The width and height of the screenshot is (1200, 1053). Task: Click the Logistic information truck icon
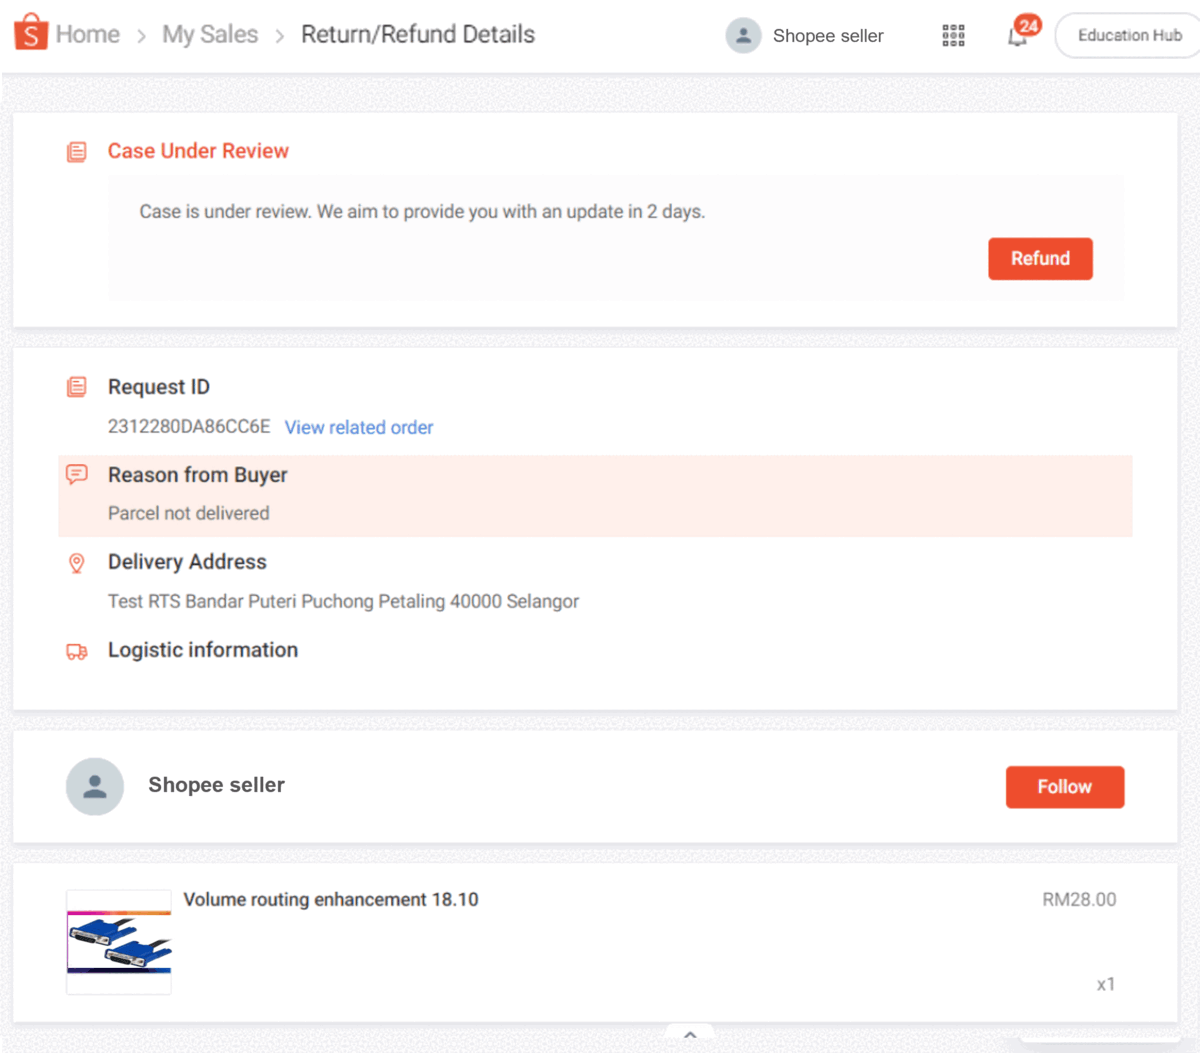point(77,650)
